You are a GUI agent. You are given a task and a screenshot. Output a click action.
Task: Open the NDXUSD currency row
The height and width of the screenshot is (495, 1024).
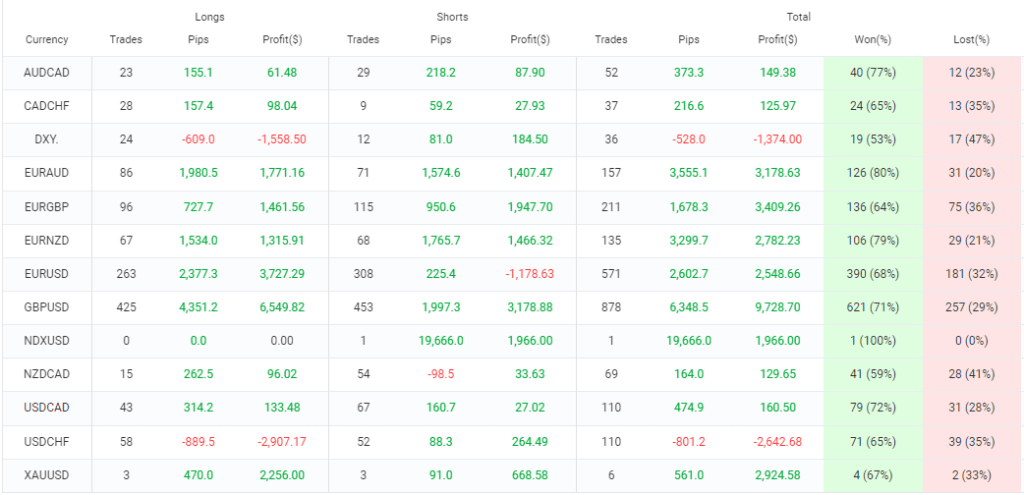pos(47,341)
